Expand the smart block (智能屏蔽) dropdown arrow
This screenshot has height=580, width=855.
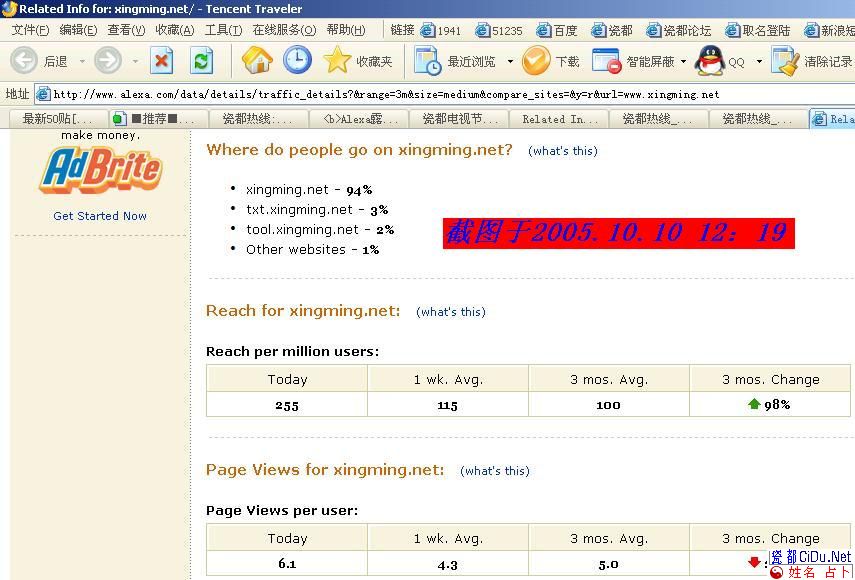pyautogui.click(x=684, y=62)
